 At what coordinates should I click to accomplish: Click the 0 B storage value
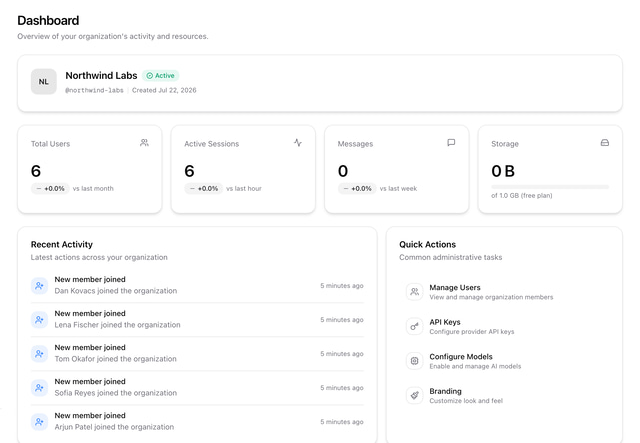point(503,171)
